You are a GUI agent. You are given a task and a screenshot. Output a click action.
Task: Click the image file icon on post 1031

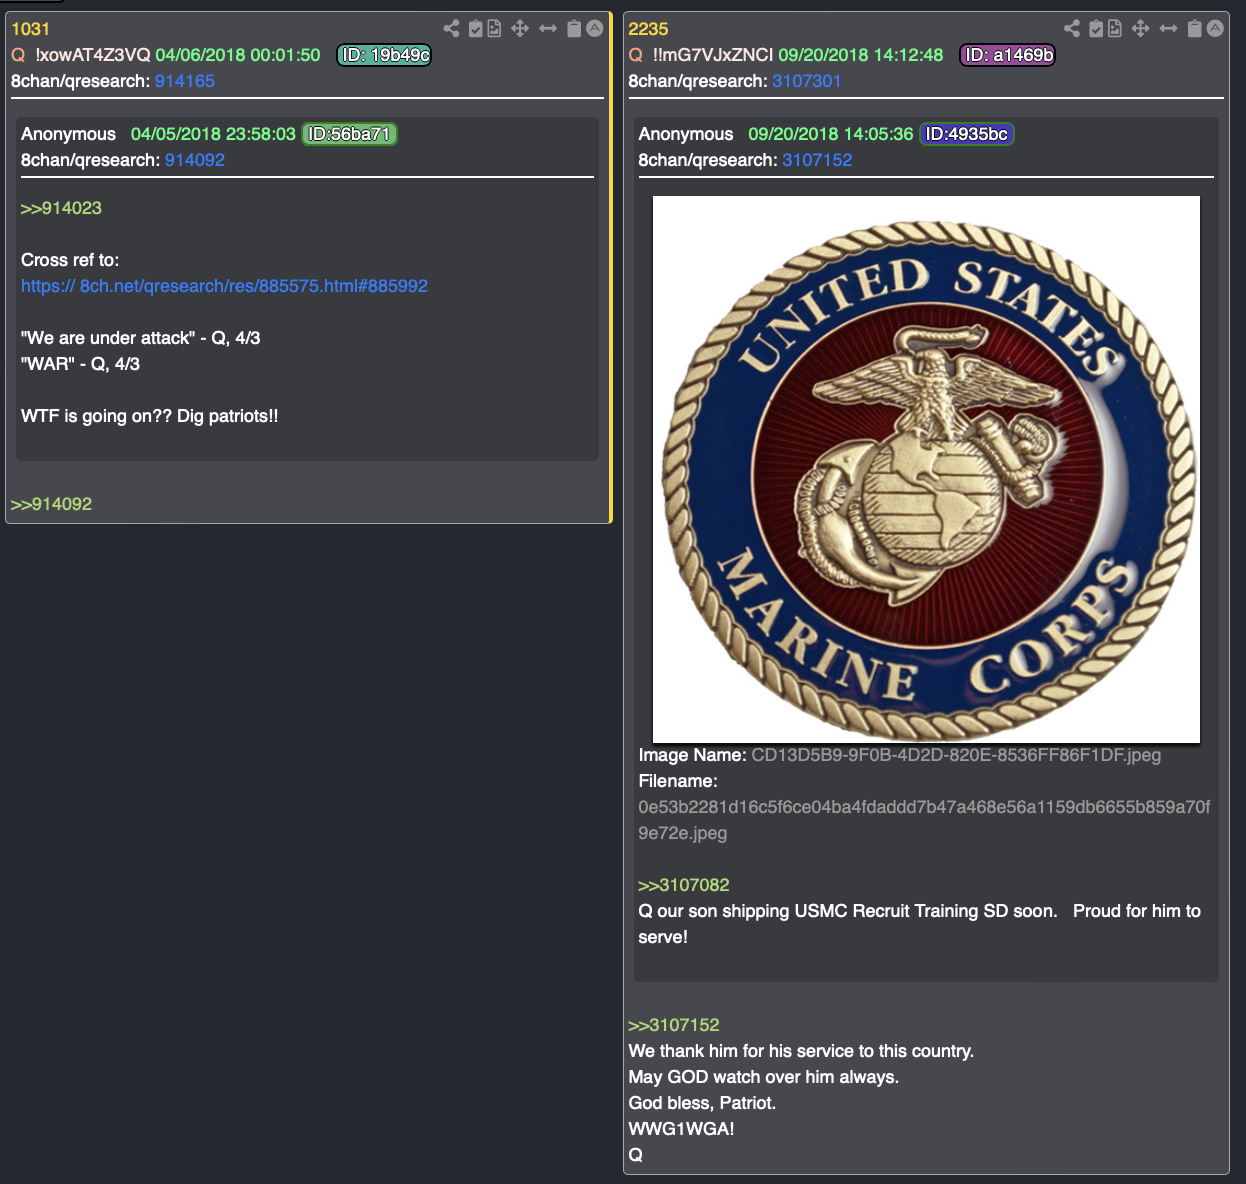pos(494,28)
